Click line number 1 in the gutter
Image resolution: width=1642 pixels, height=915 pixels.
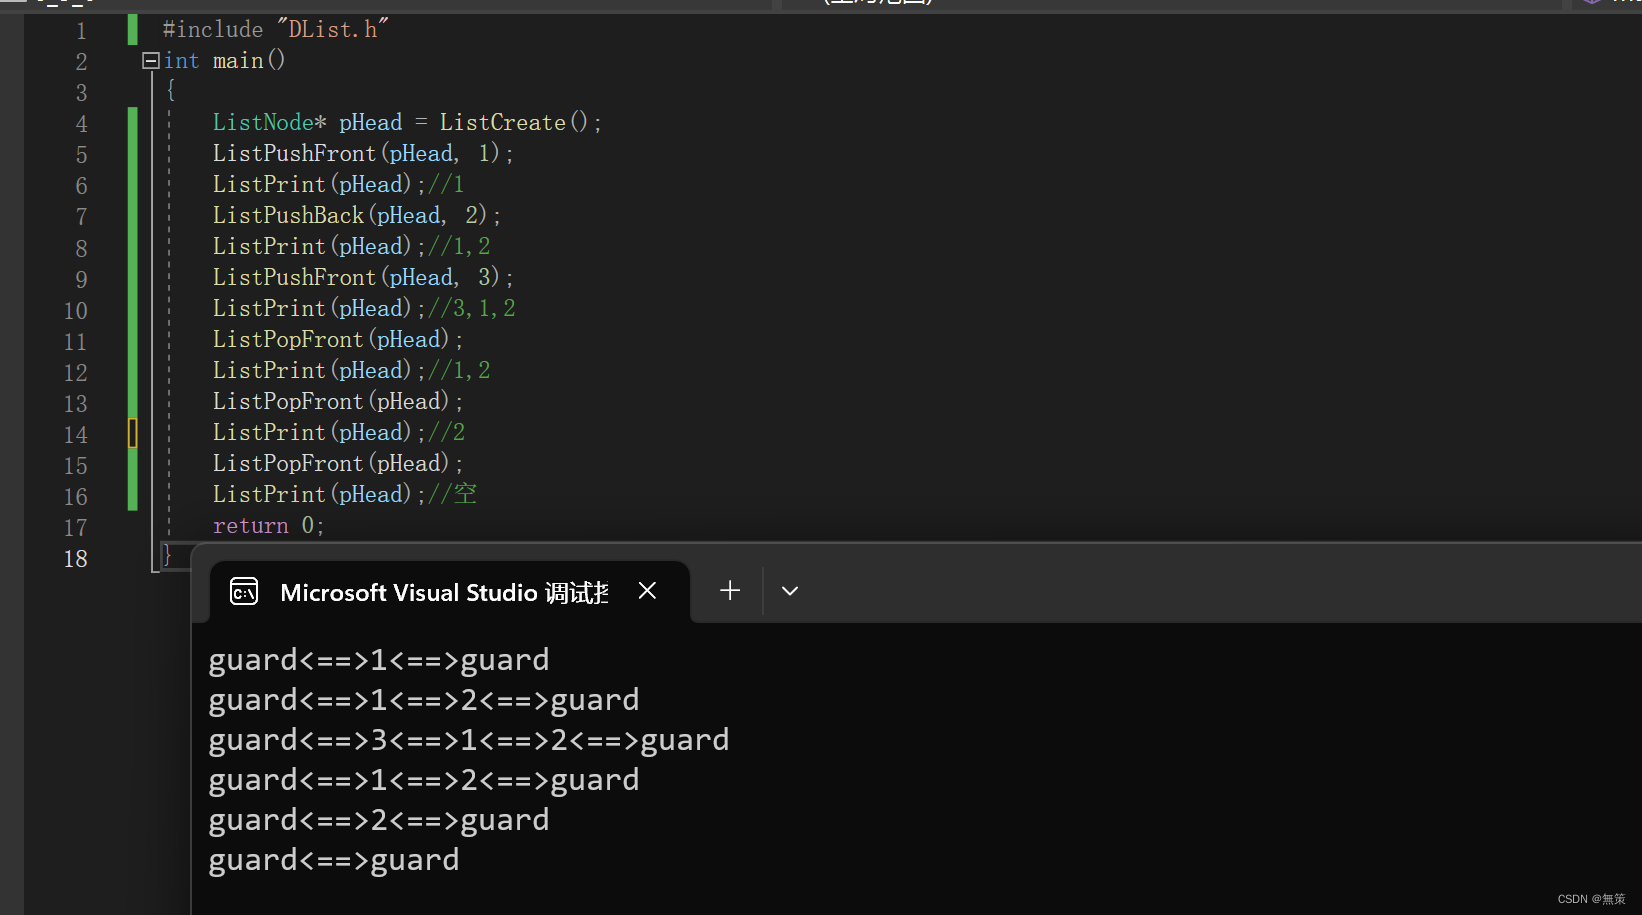point(81,31)
